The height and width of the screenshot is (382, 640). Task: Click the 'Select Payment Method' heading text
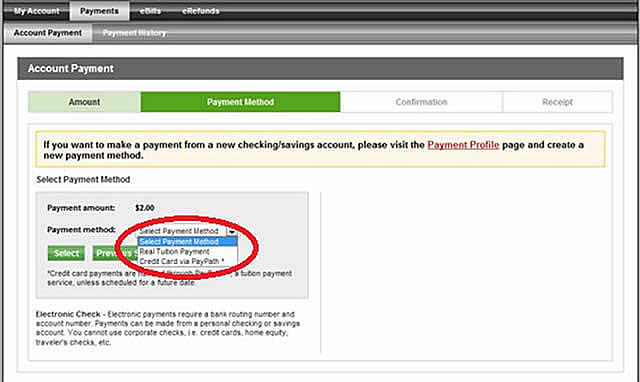pos(83,180)
